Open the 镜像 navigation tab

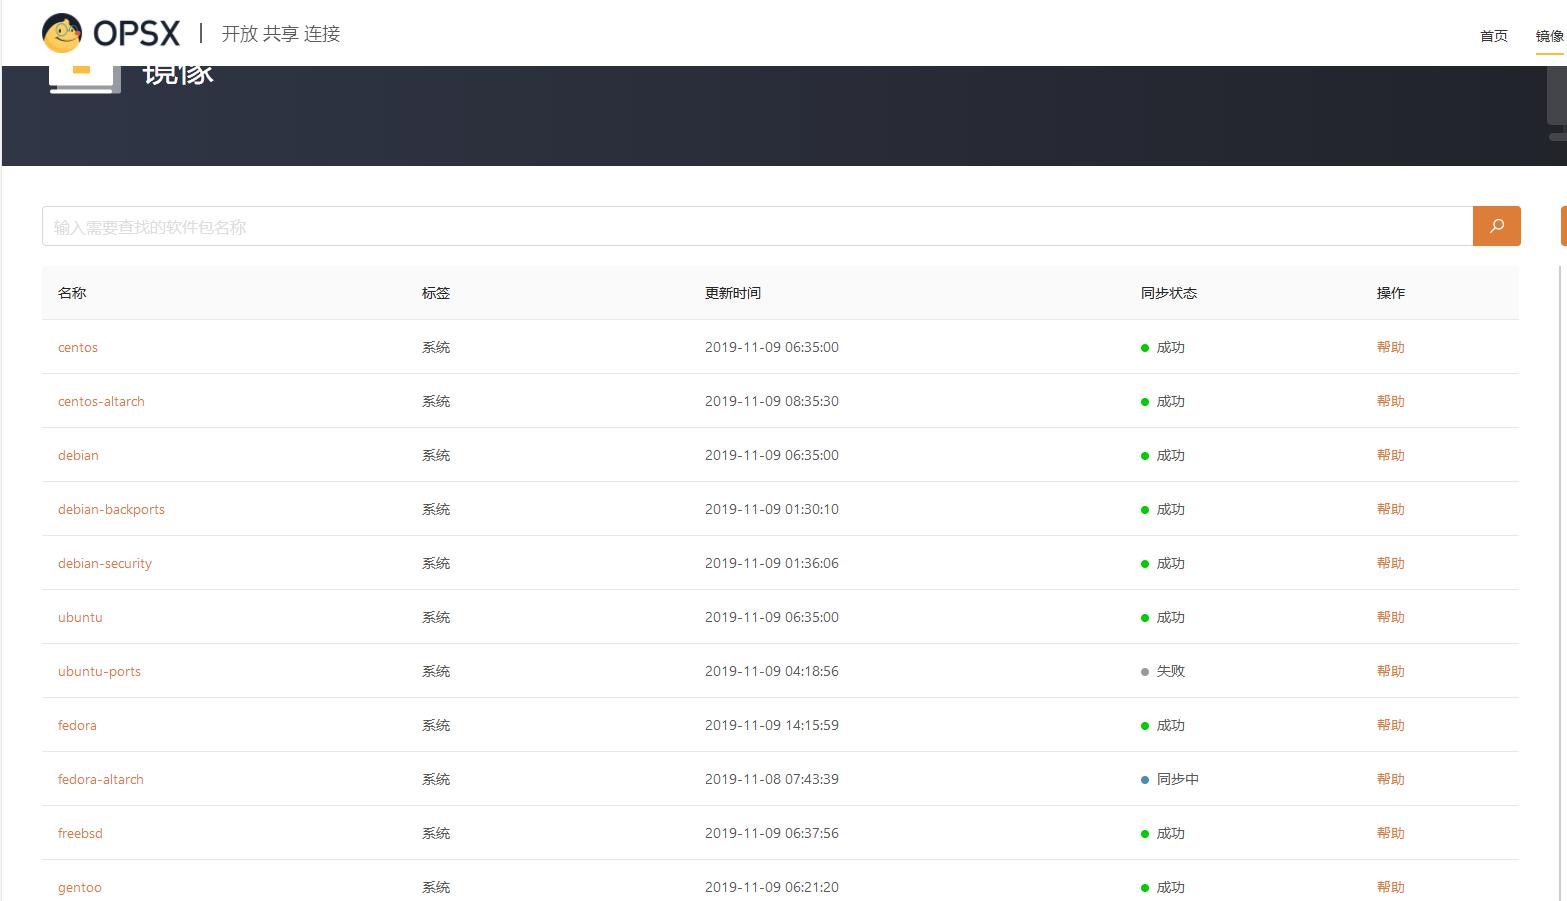[x=1549, y=36]
